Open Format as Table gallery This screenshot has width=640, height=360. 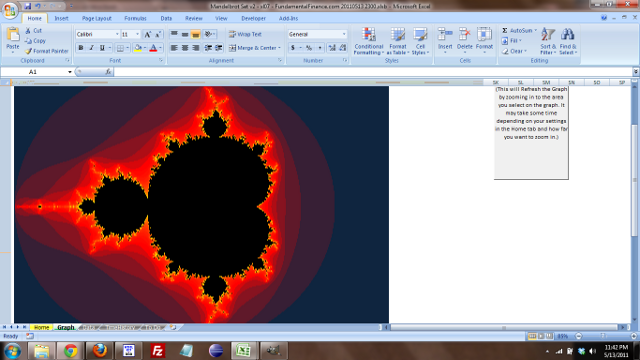click(398, 41)
